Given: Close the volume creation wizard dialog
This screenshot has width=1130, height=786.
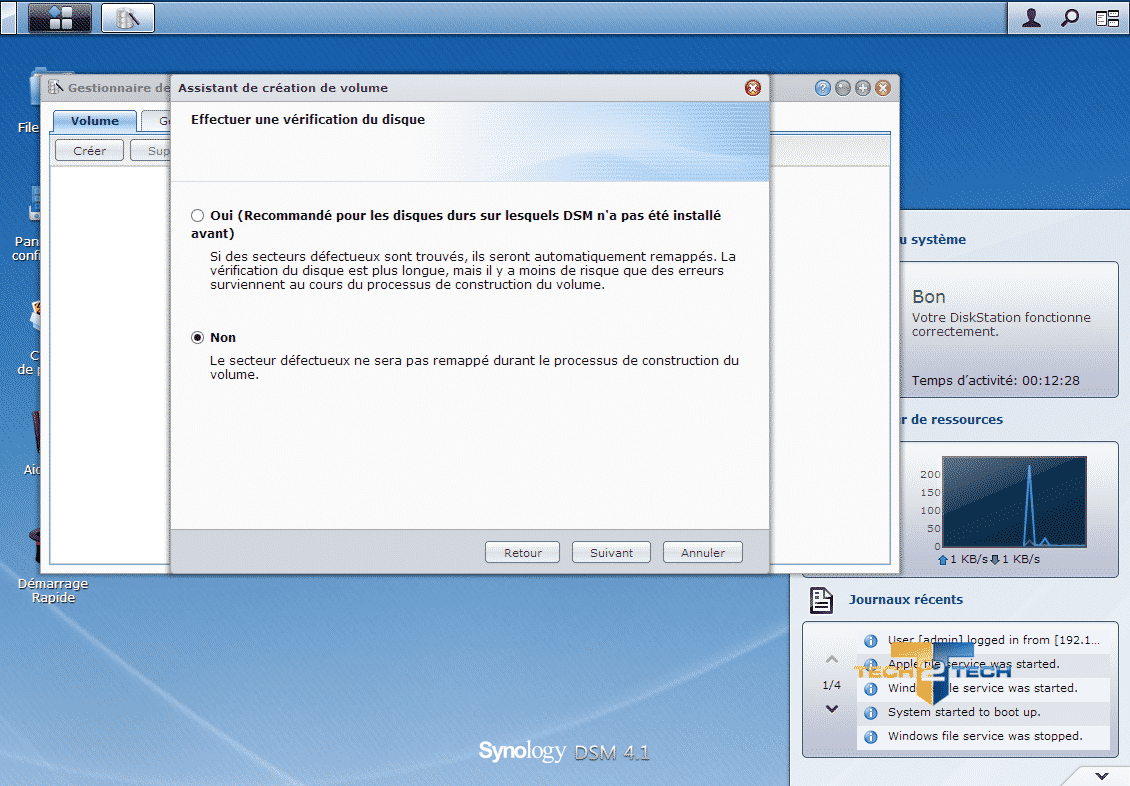Looking at the screenshot, I should click(x=752, y=88).
